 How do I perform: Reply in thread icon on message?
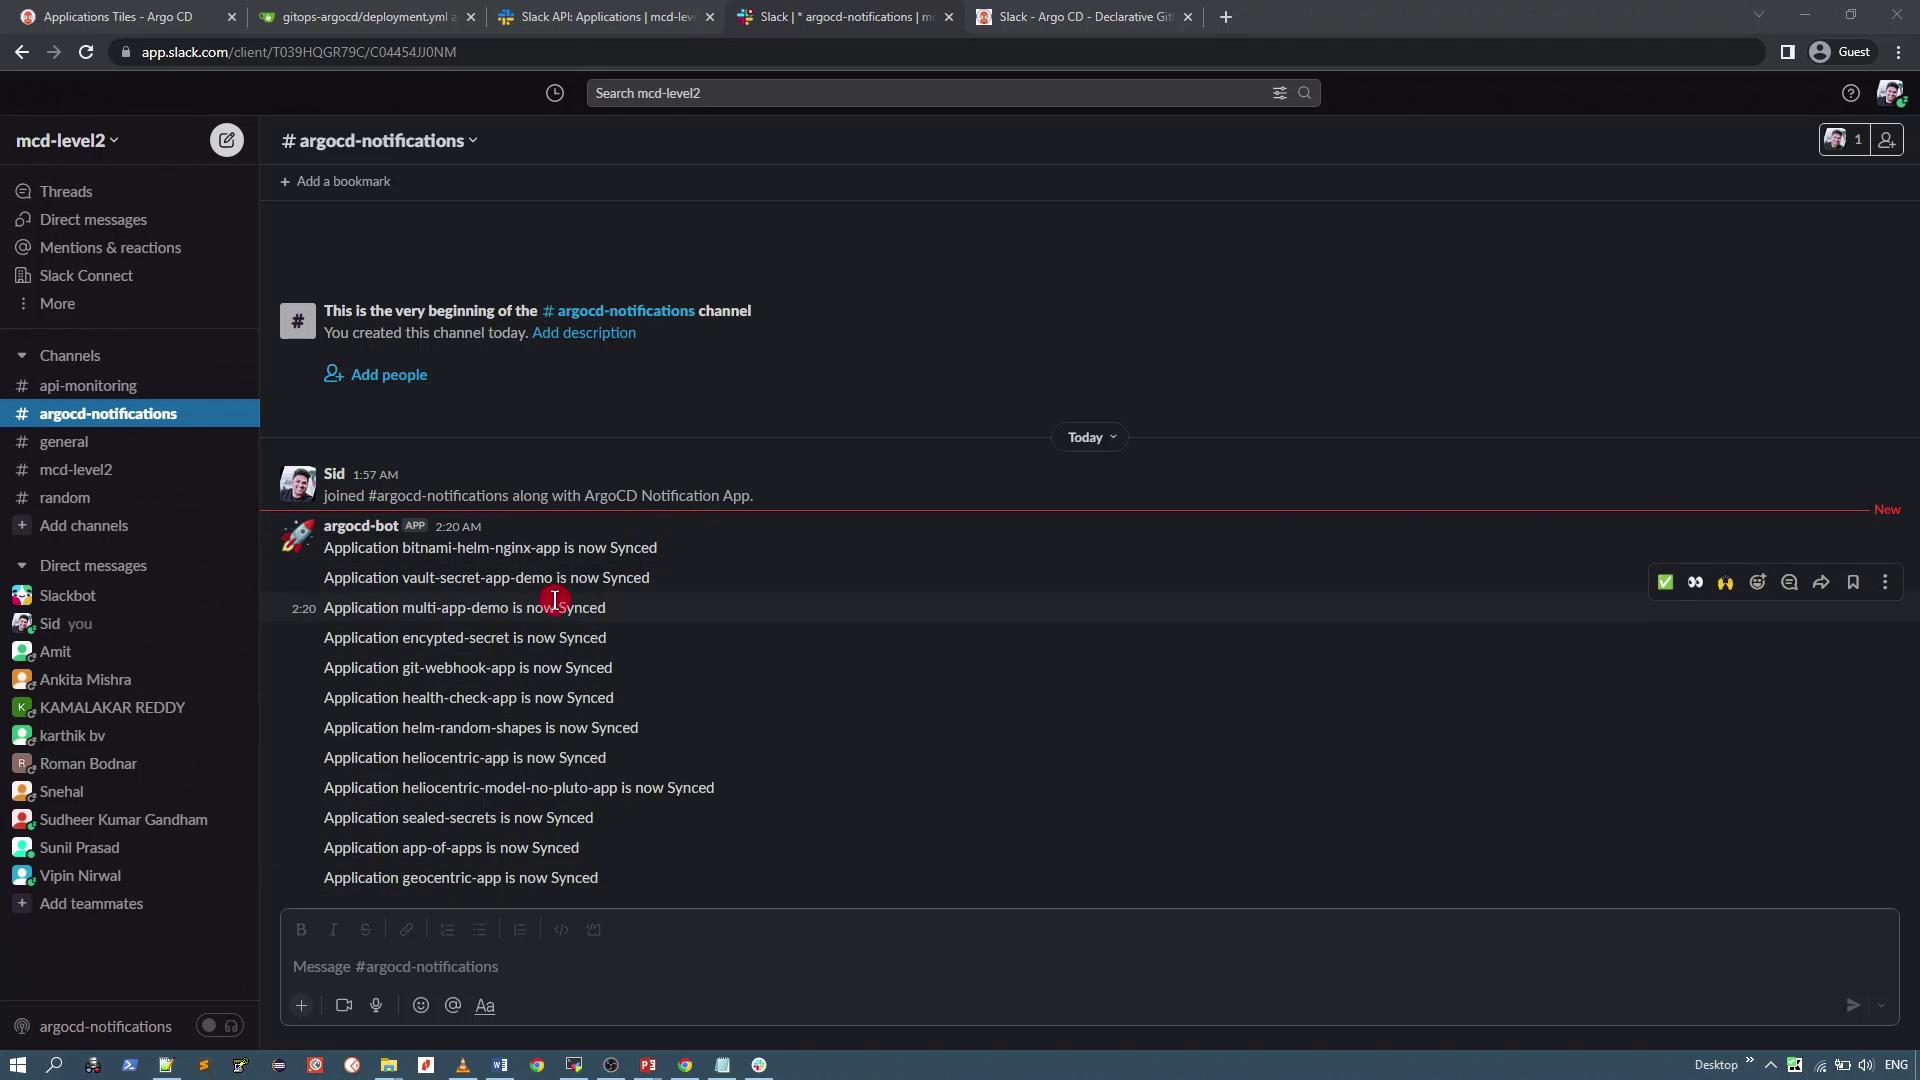tap(1789, 582)
